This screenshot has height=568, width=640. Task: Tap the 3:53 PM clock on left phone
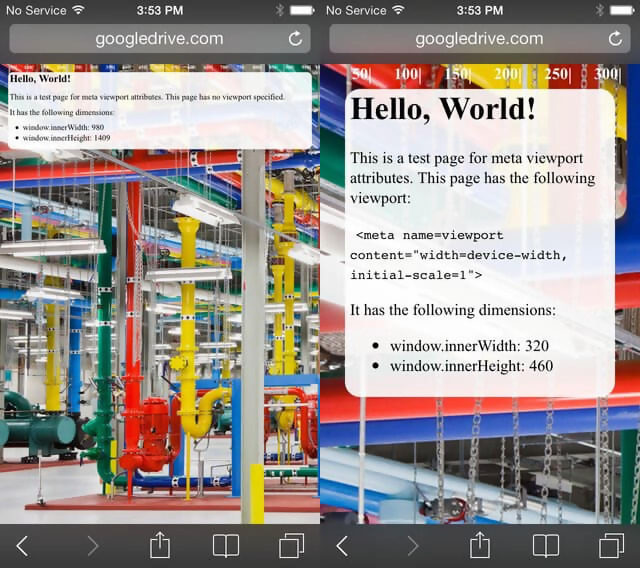pyautogui.click(x=160, y=10)
